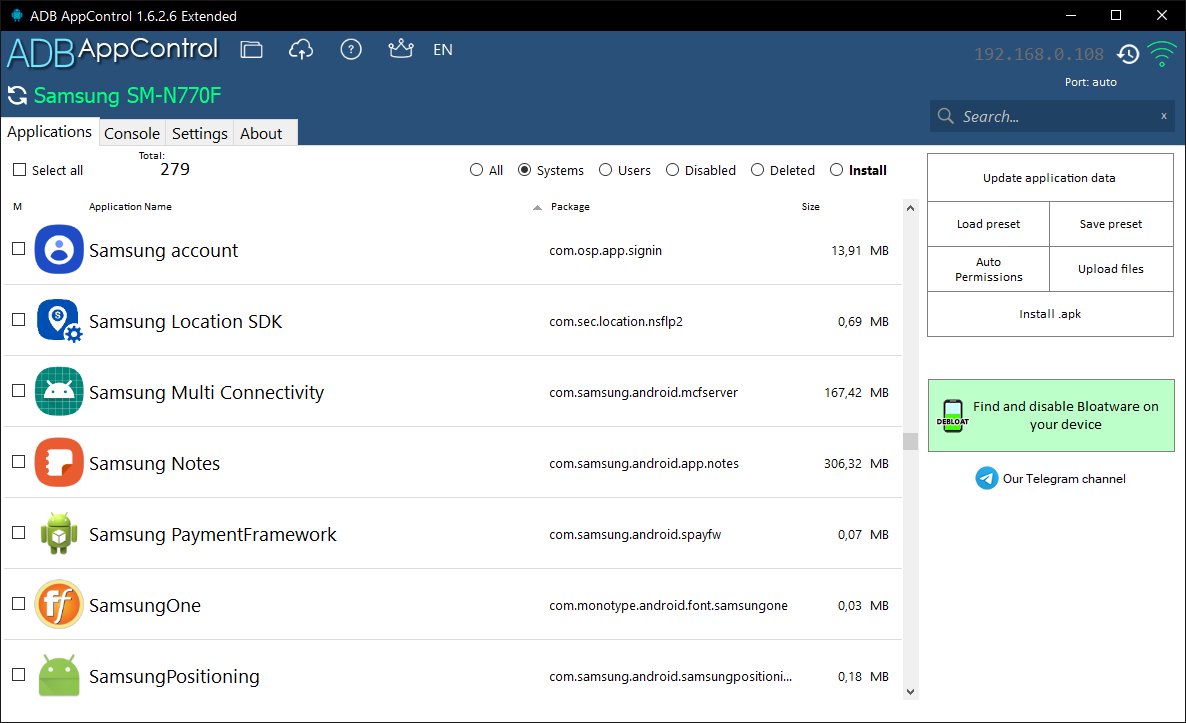Click the connection history clock icon
1186x723 pixels.
pos(1128,54)
